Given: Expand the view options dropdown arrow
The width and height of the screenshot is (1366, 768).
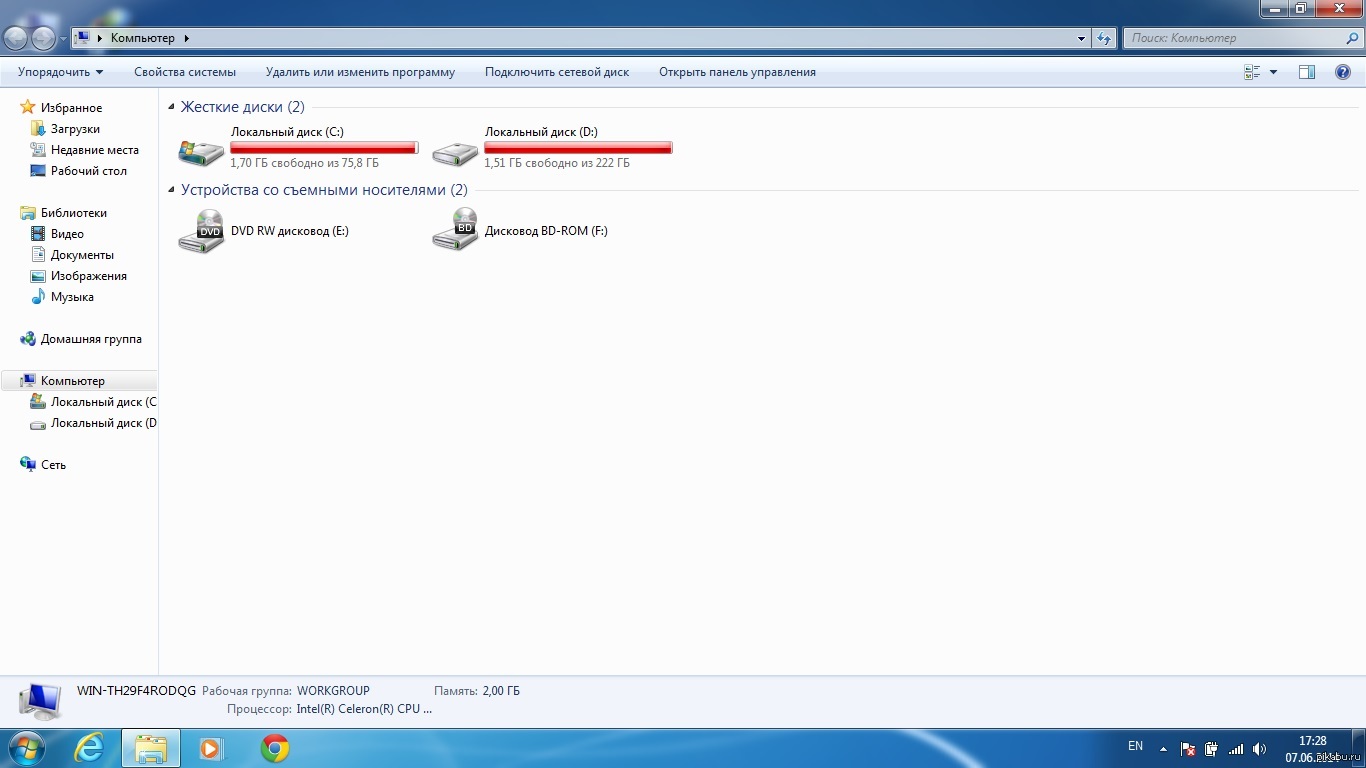Looking at the screenshot, I should pyautogui.click(x=1273, y=72).
